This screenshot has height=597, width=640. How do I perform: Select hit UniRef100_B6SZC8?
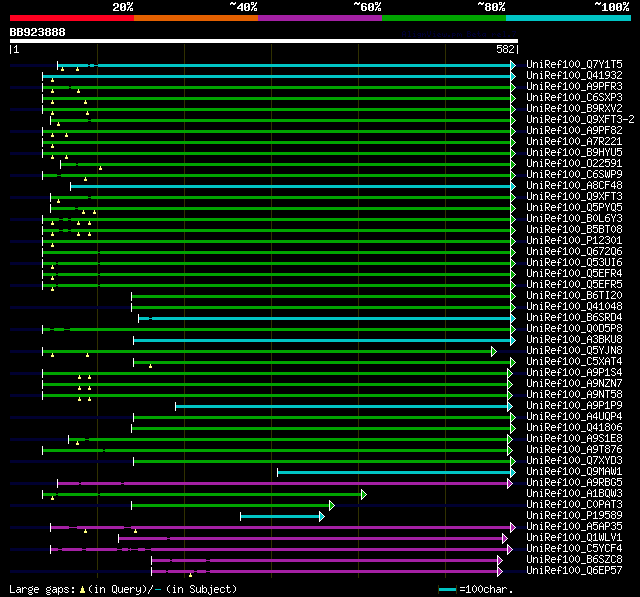pos(574,560)
